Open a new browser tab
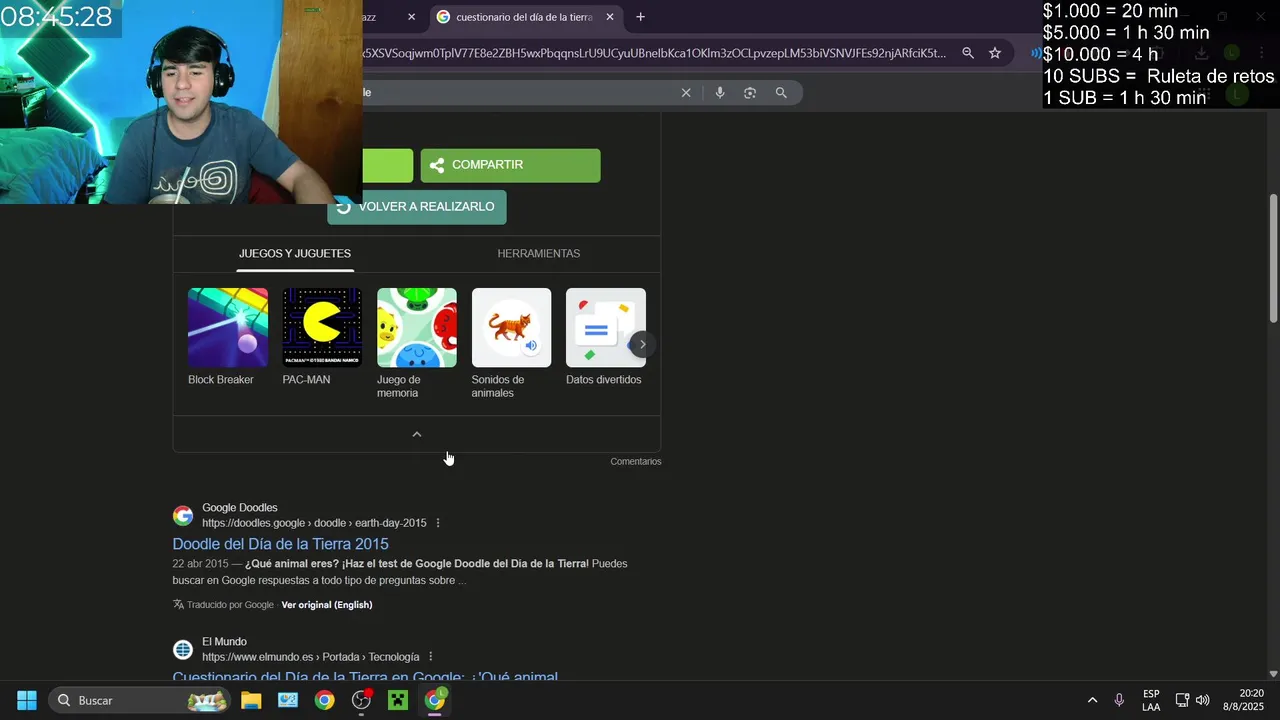The image size is (1280, 720). pyautogui.click(x=641, y=17)
